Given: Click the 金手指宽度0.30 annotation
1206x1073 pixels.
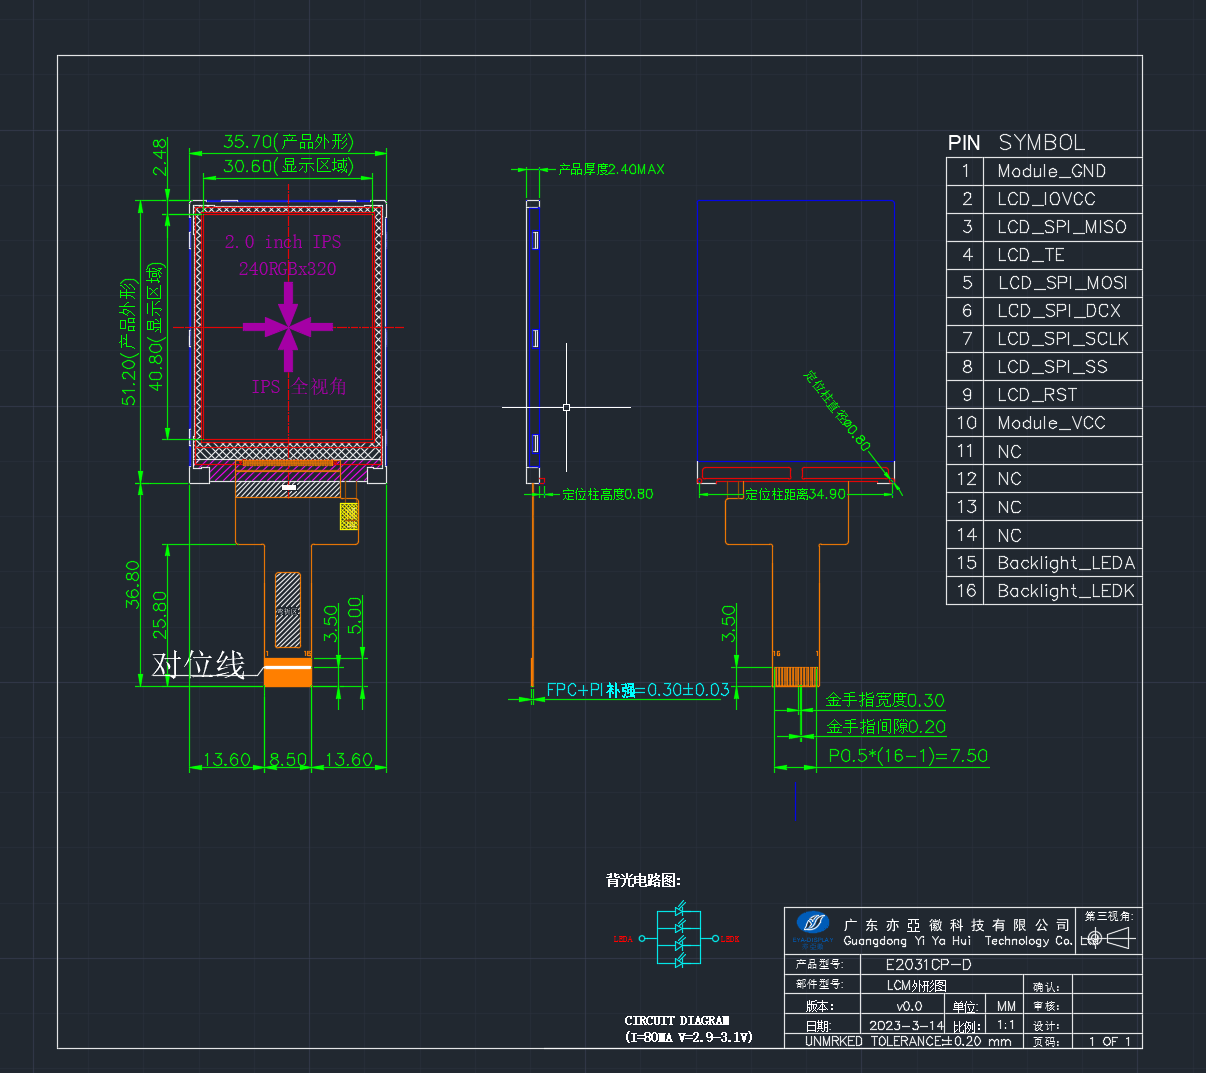Looking at the screenshot, I should pos(885,700).
